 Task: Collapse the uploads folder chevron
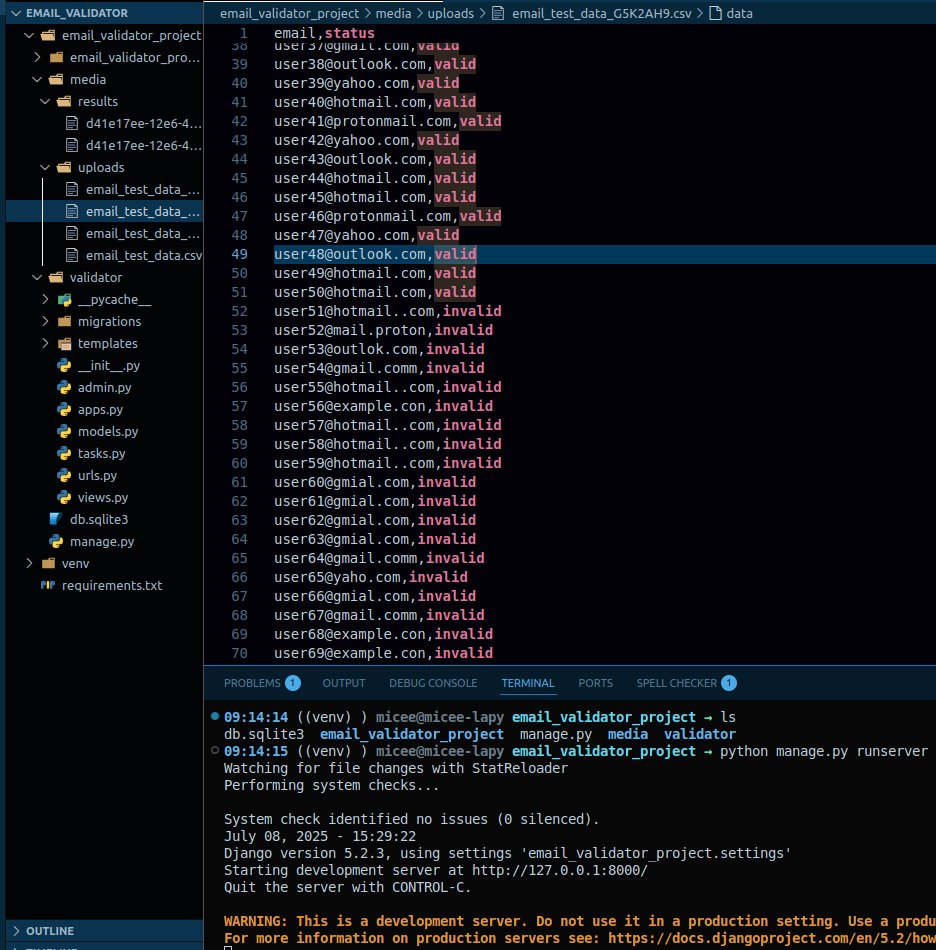point(45,167)
